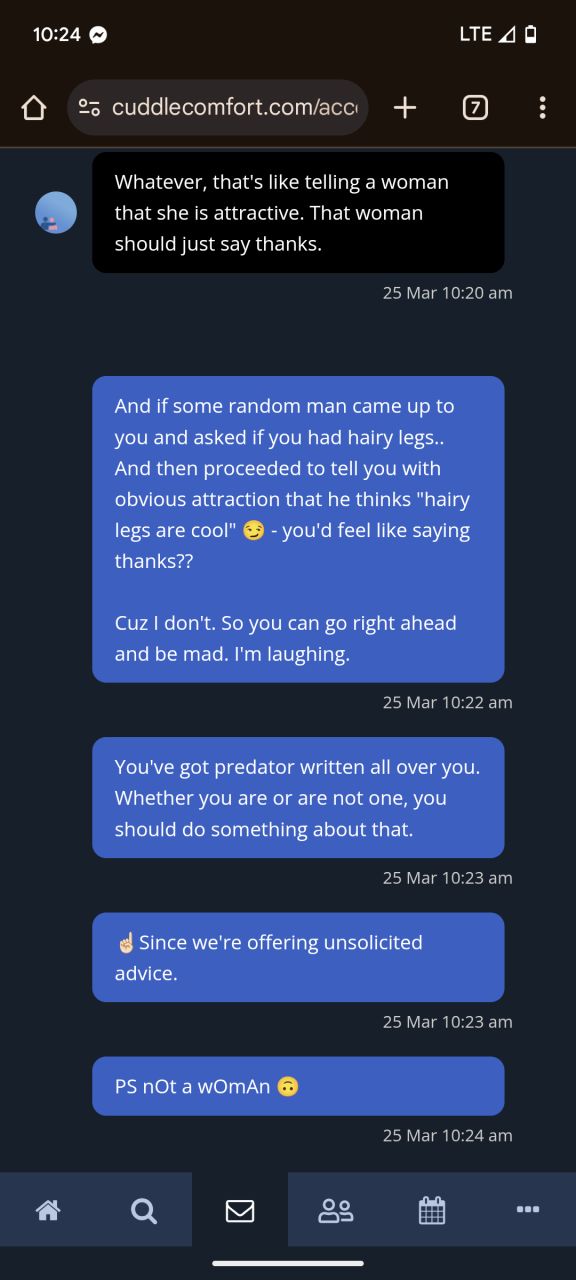Viewport: 576px width, 1280px height.
Task: Select the cuddlecomfort.com address bar
Action: (218, 108)
